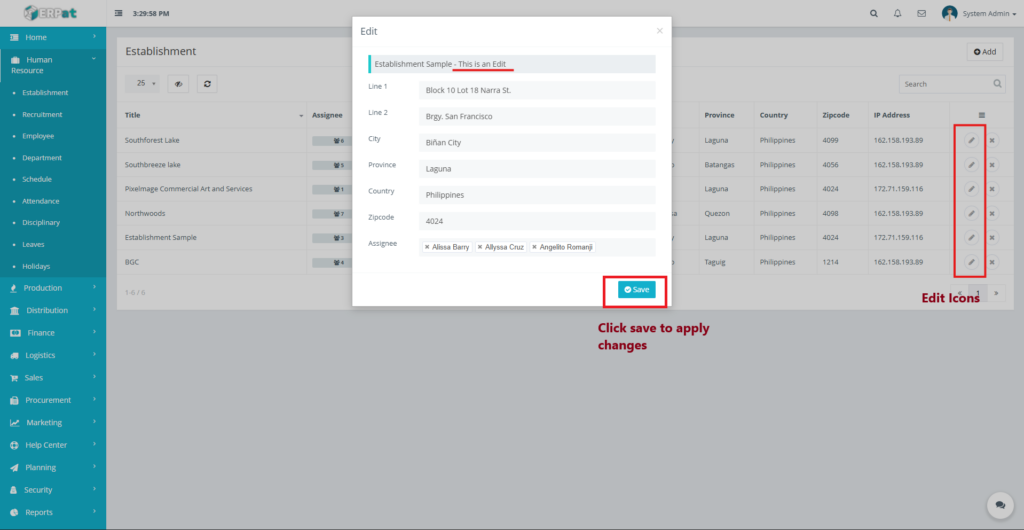Expand the Procurement sidebar menu
Screen dimensions: 1024x530
click(x=53, y=400)
